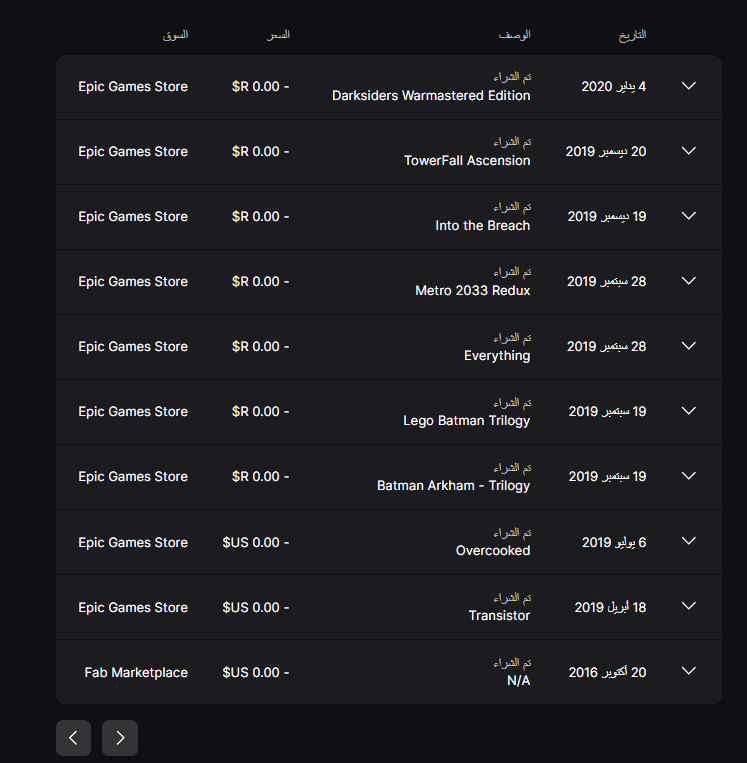The width and height of the screenshot is (747, 763).
Task: Expand the Into the Breach row chevron
Action: click(x=689, y=216)
